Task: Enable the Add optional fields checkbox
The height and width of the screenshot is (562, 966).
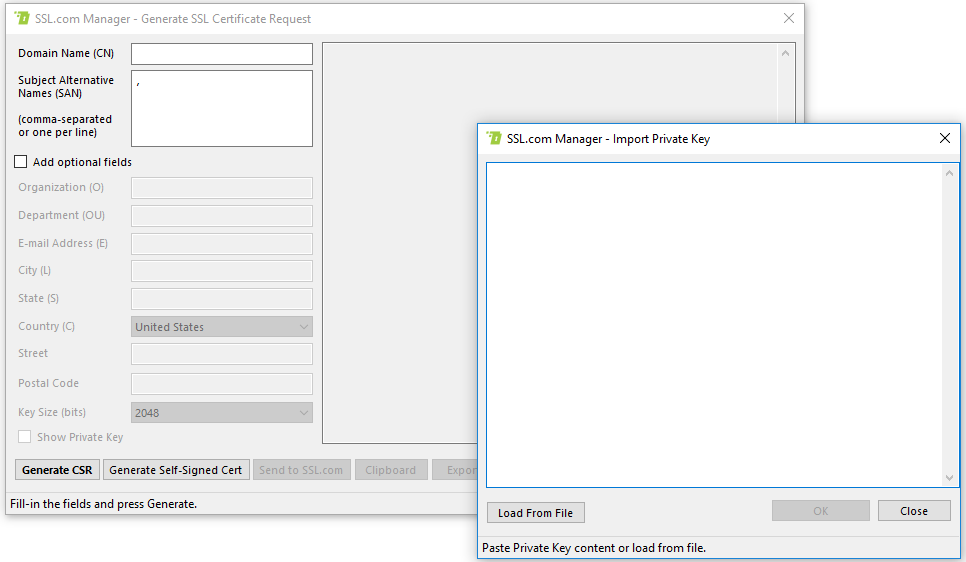Action: [x=21, y=162]
